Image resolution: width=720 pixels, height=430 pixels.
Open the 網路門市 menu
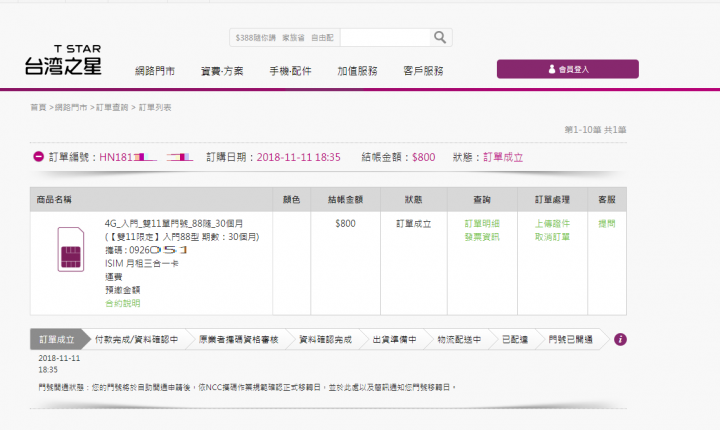pos(155,71)
